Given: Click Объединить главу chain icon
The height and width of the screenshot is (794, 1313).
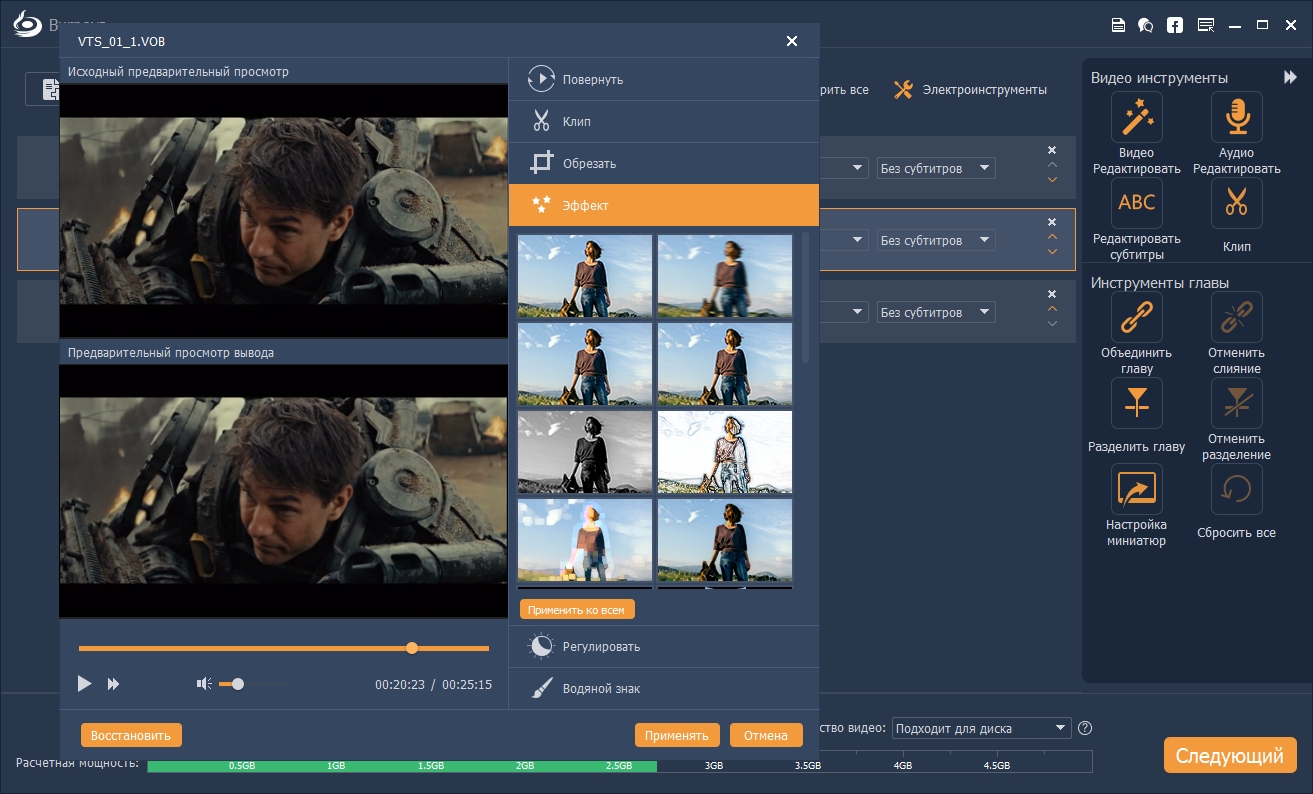Looking at the screenshot, I should click(x=1136, y=318).
